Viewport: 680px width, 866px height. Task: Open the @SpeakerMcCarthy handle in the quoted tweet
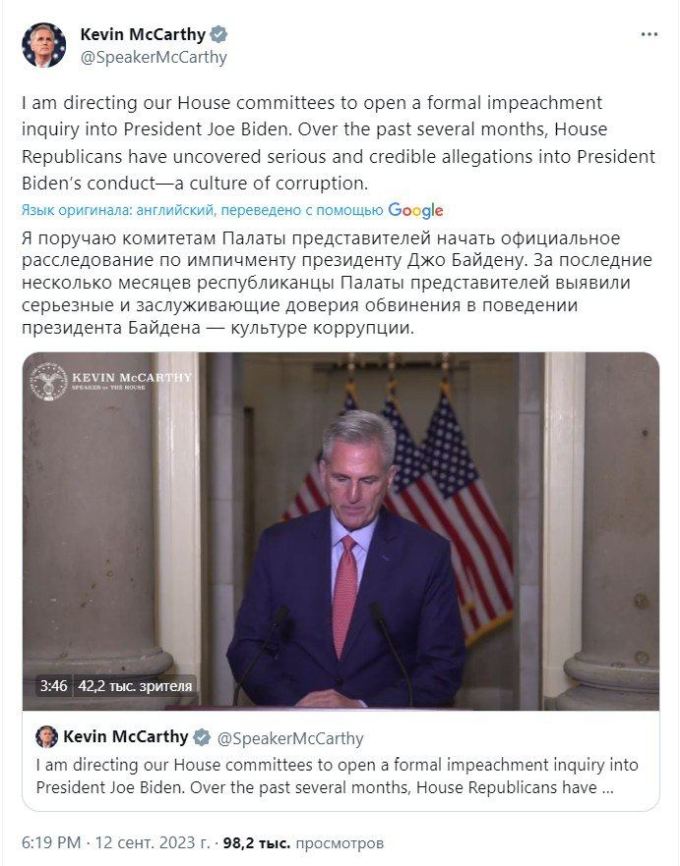pos(290,738)
